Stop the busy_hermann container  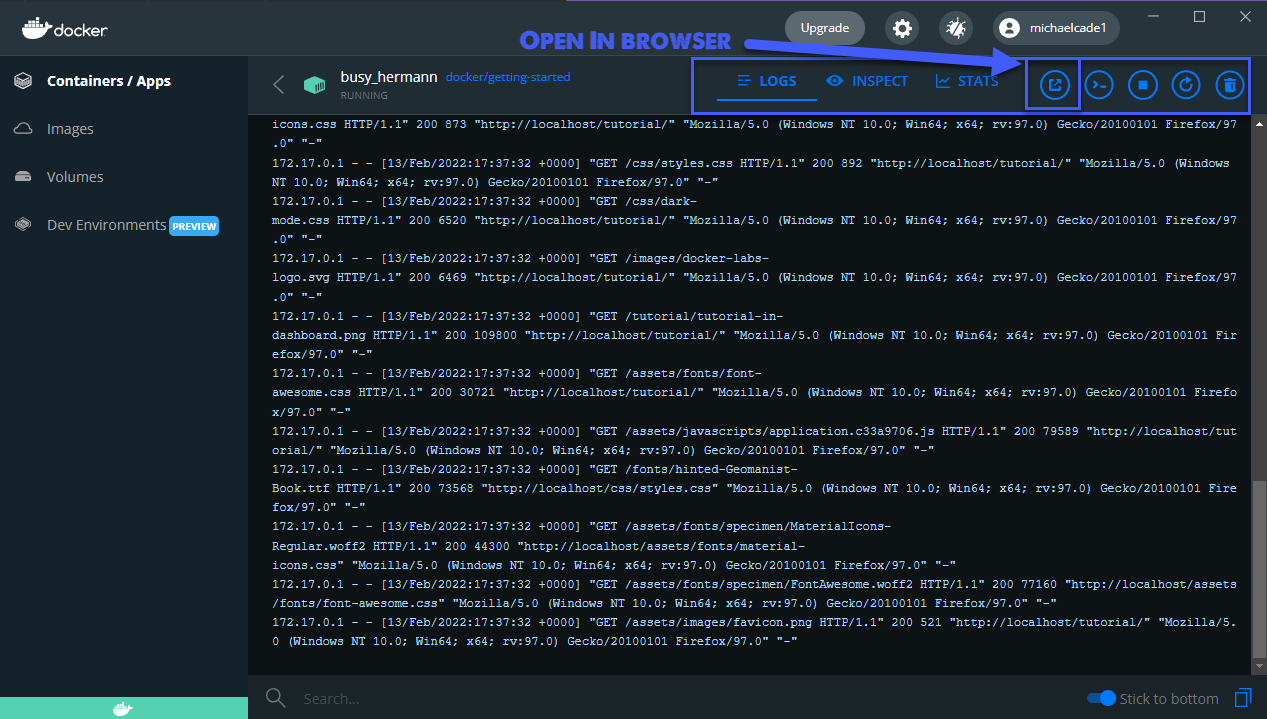pos(1142,84)
